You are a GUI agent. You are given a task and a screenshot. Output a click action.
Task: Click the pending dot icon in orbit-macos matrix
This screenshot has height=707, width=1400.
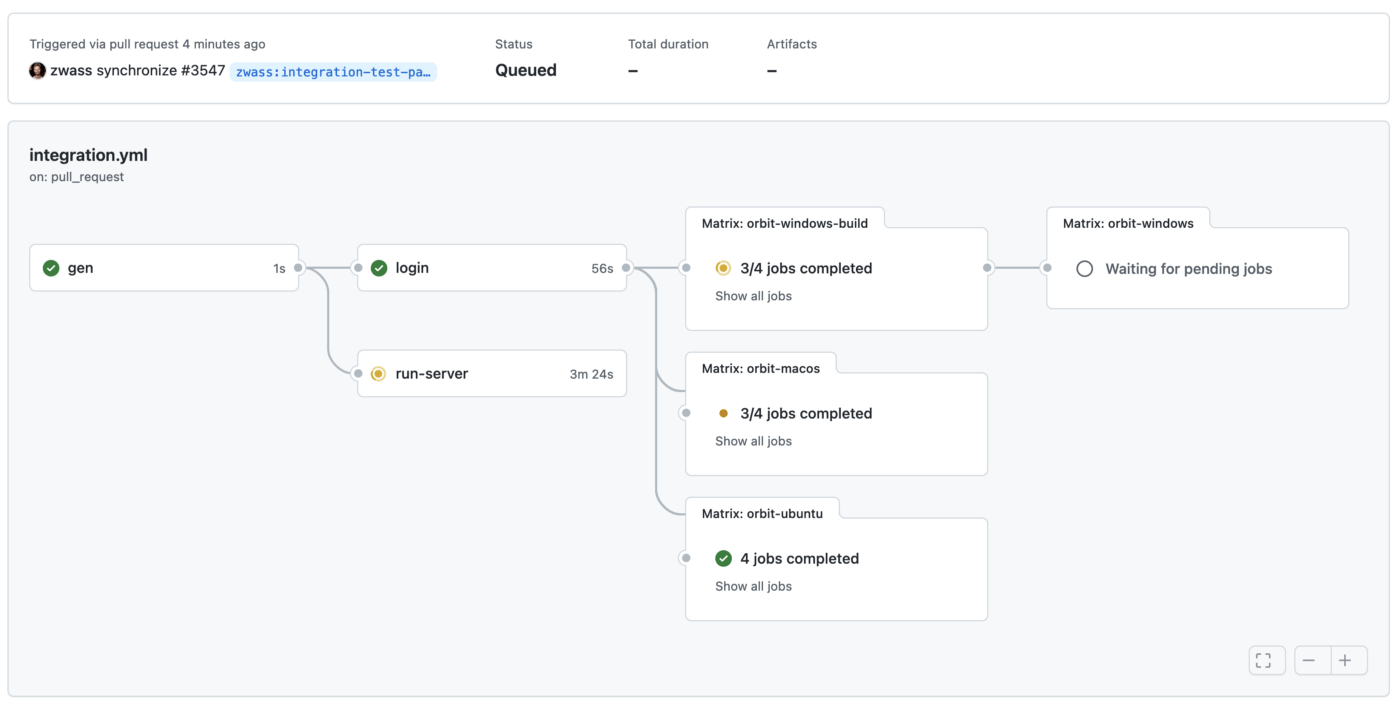pyautogui.click(x=723, y=413)
